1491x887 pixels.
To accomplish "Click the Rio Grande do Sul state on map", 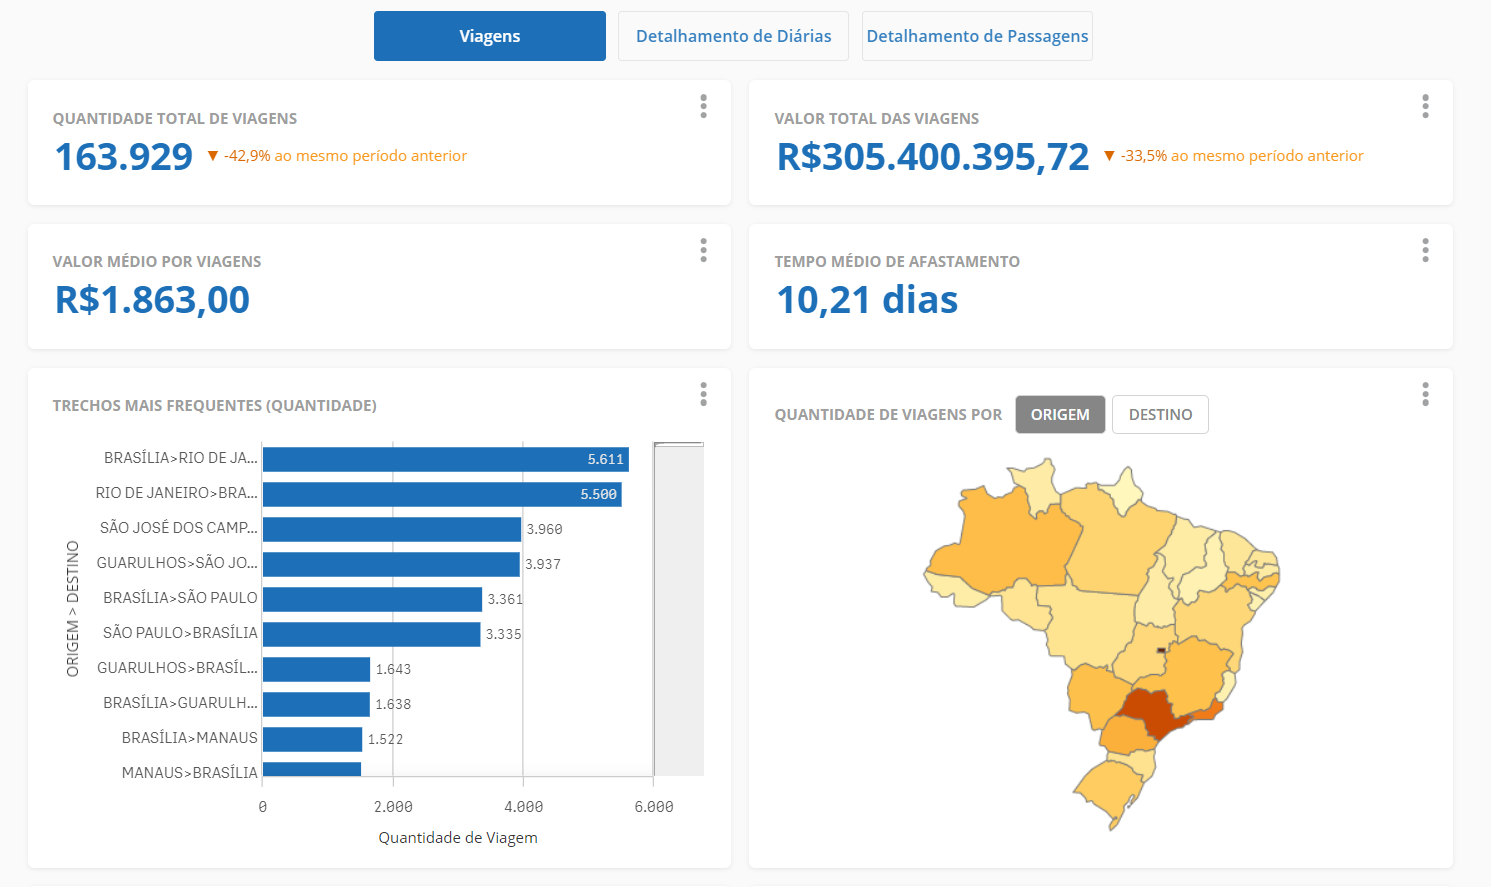I will pyautogui.click(x=1112, y=790).
